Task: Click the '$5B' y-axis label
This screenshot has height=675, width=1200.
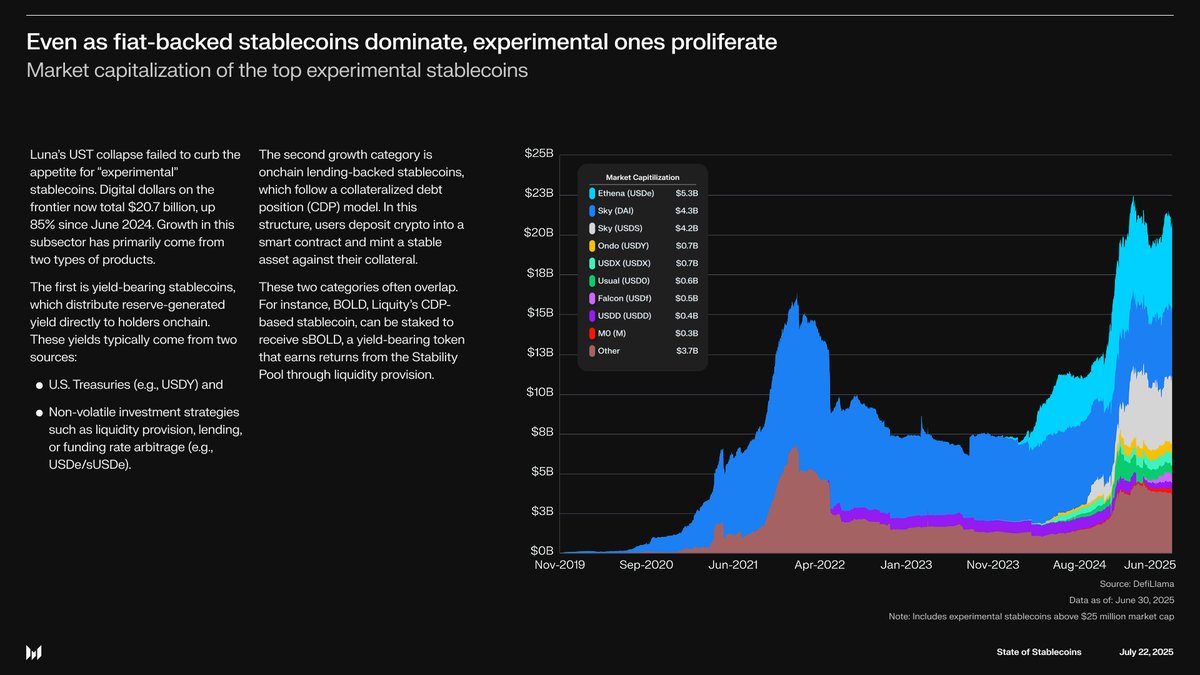Action: pyautogui.click(x=541, y=471)
